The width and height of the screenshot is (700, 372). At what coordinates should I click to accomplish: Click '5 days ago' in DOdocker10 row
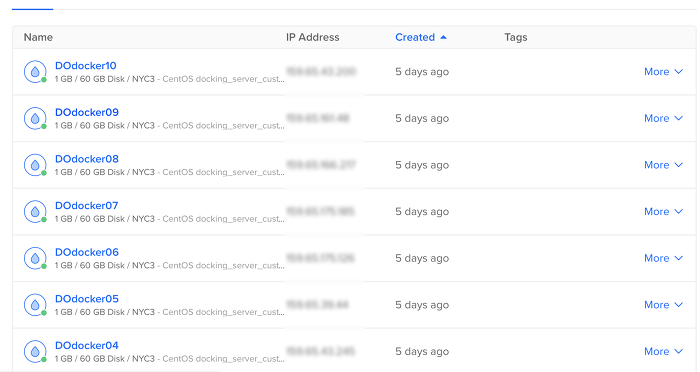tap(422, 72)
